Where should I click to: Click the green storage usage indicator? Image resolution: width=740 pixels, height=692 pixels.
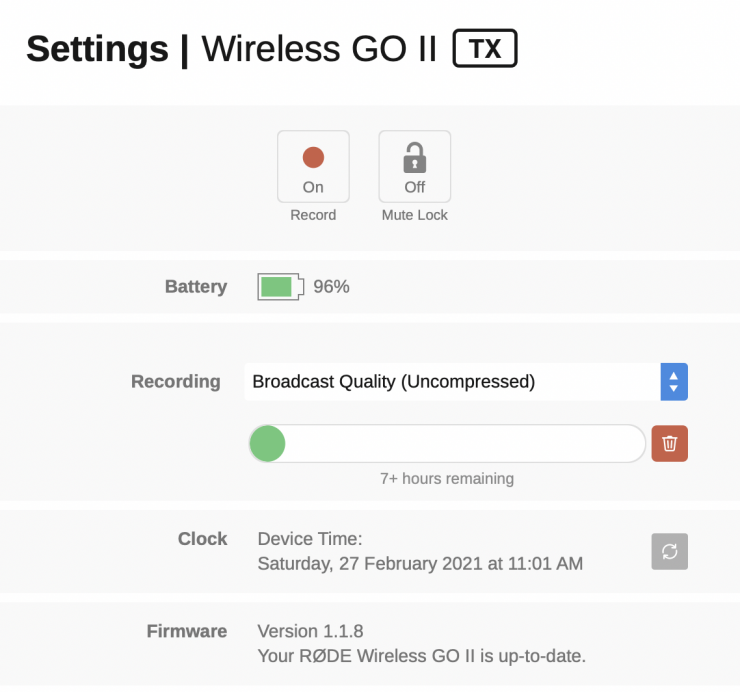pos(267,443)
